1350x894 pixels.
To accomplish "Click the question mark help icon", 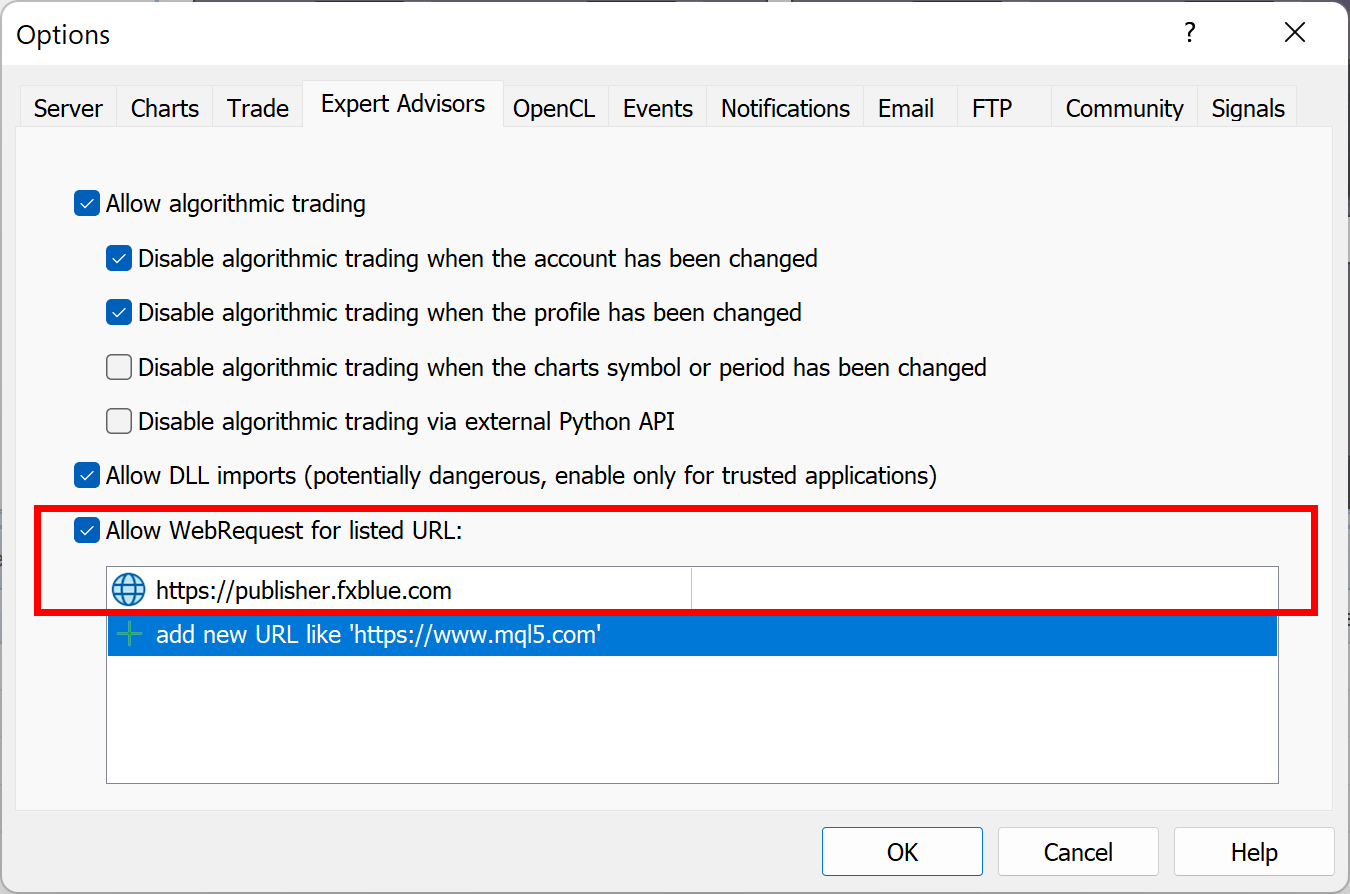I will (x=1189, y=33).
